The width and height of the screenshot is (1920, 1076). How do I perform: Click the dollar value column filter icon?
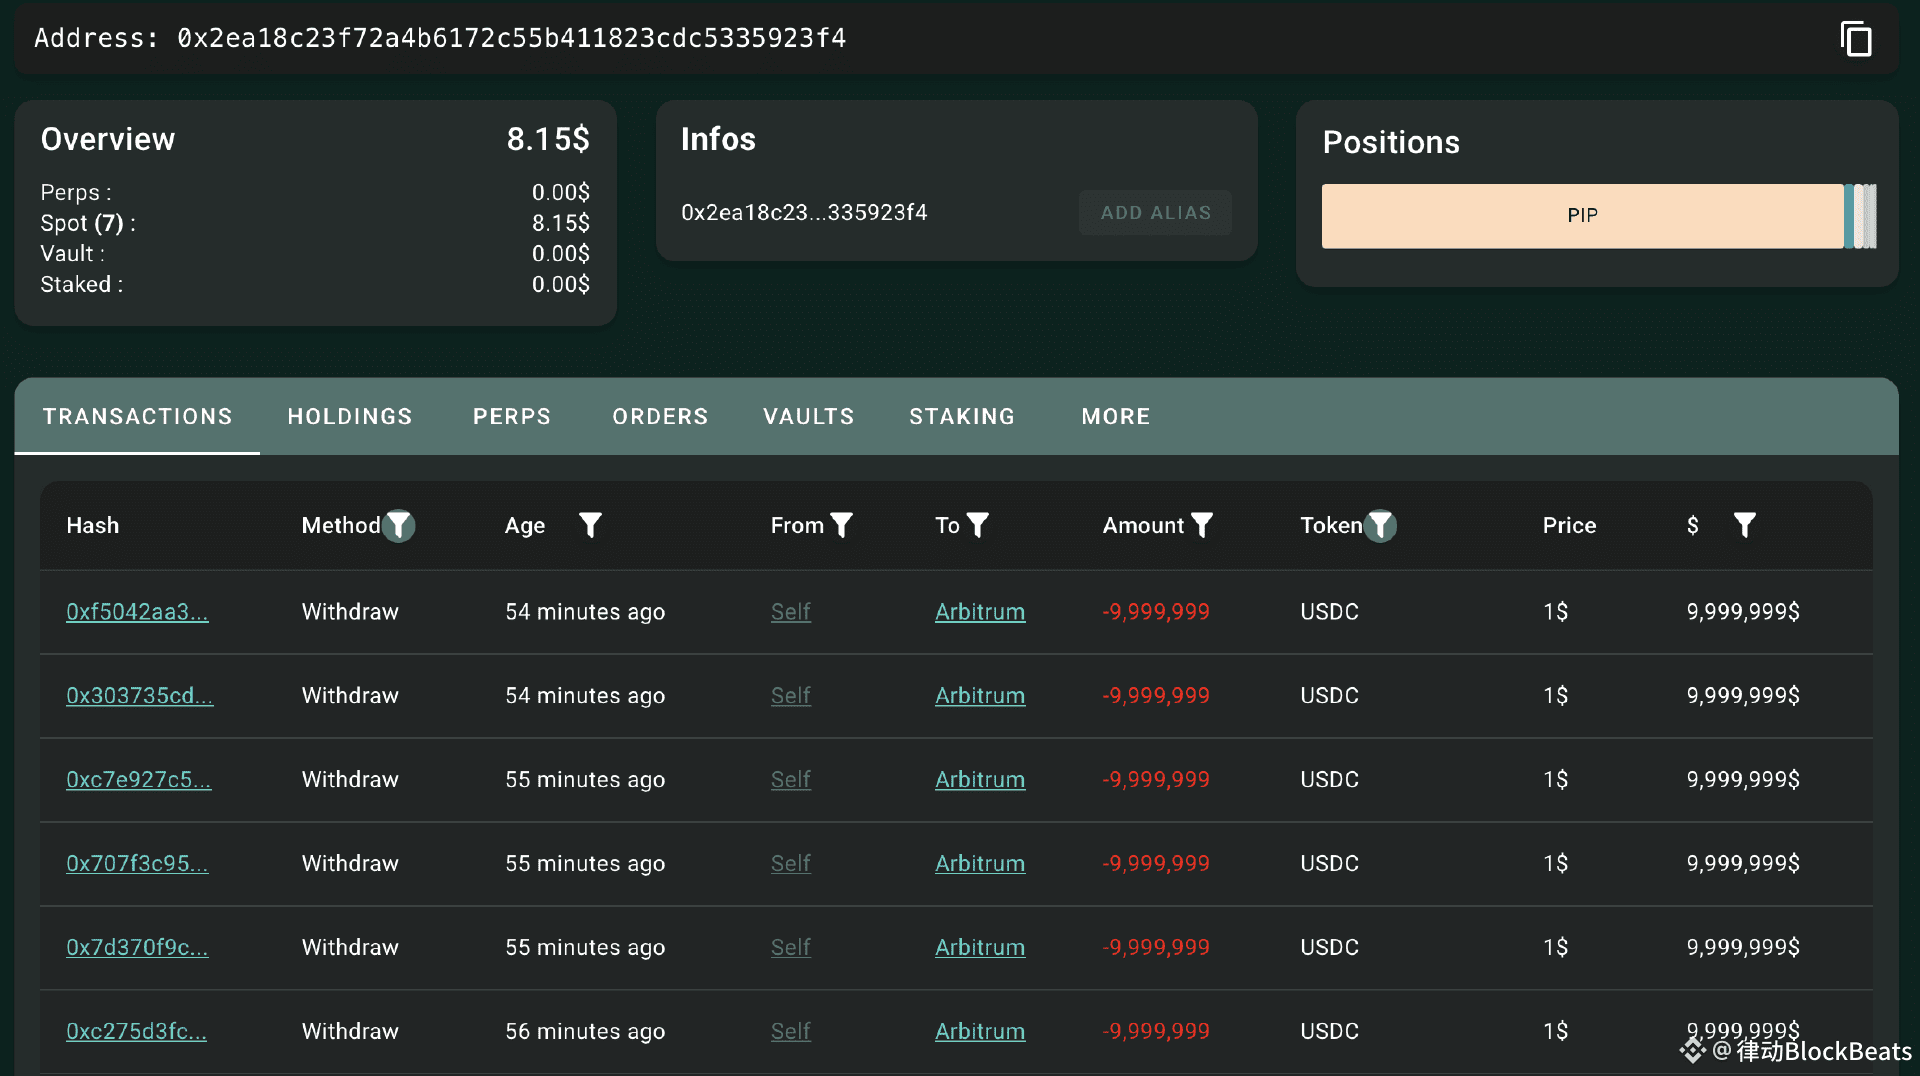click(1744, 525)
